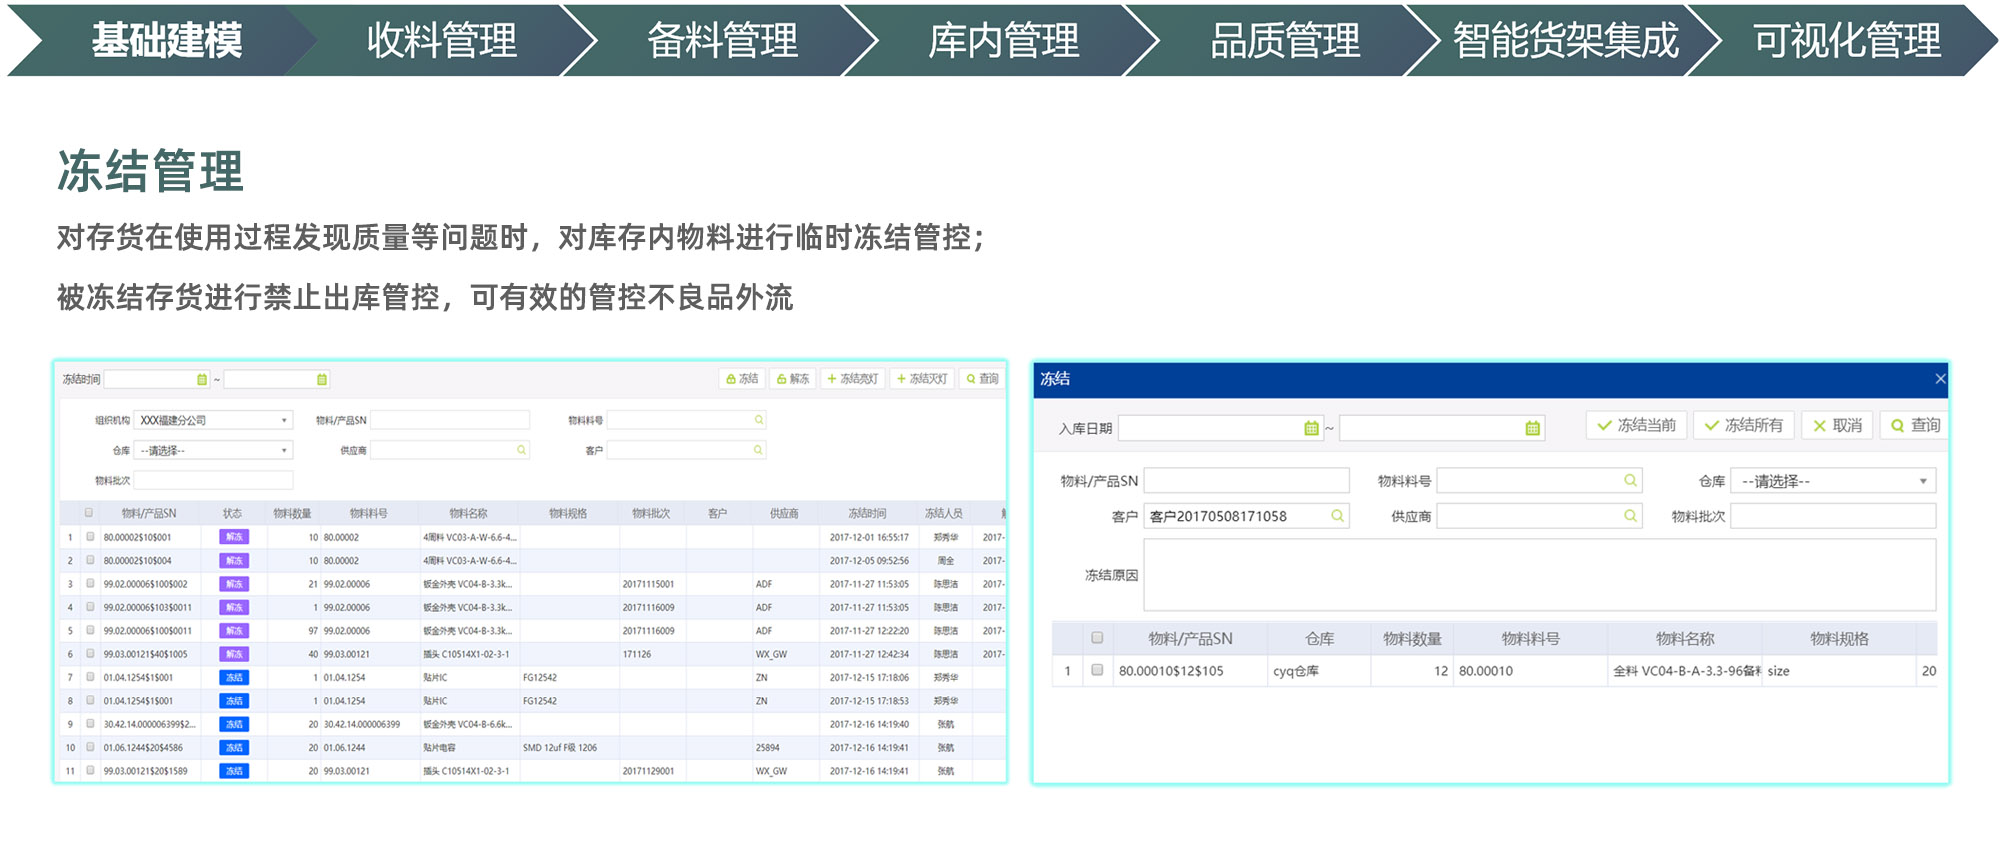Click search icon in left panel 供应商 field
2000x857 pixels.
coord(521,450)
